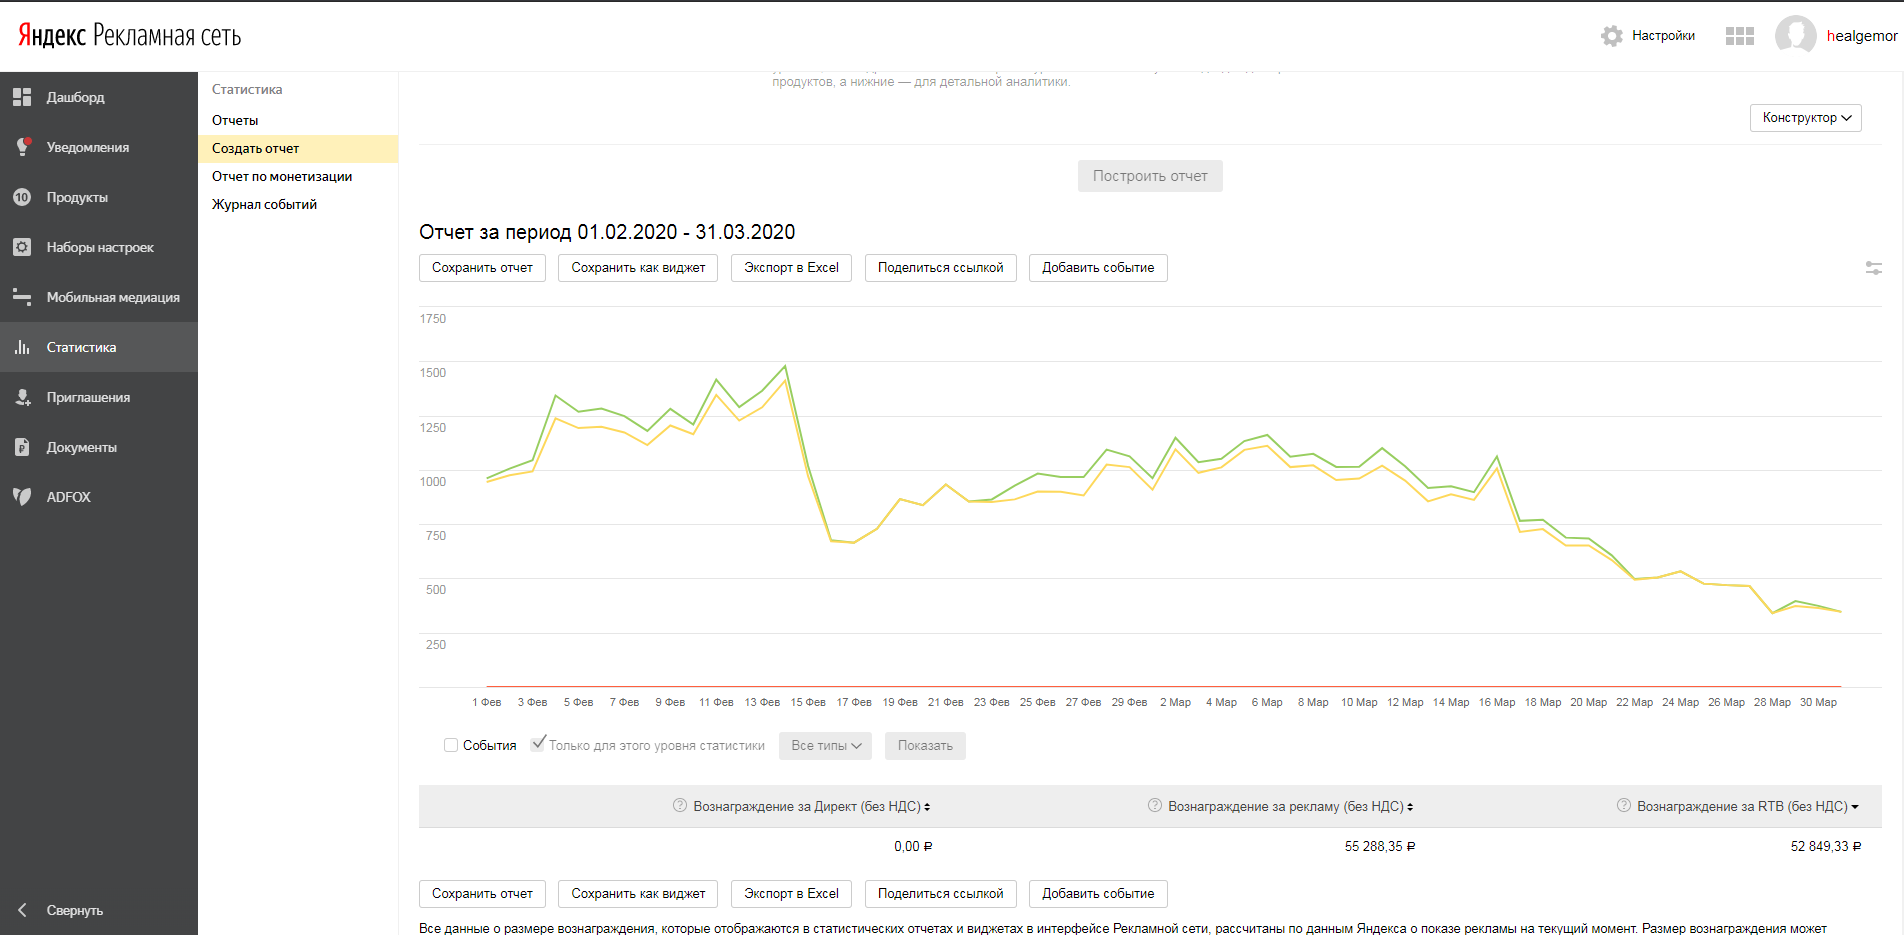Expand the Конструктор dropdown
Viewport: 1904px width, 935px height.
pos(1805,118)
